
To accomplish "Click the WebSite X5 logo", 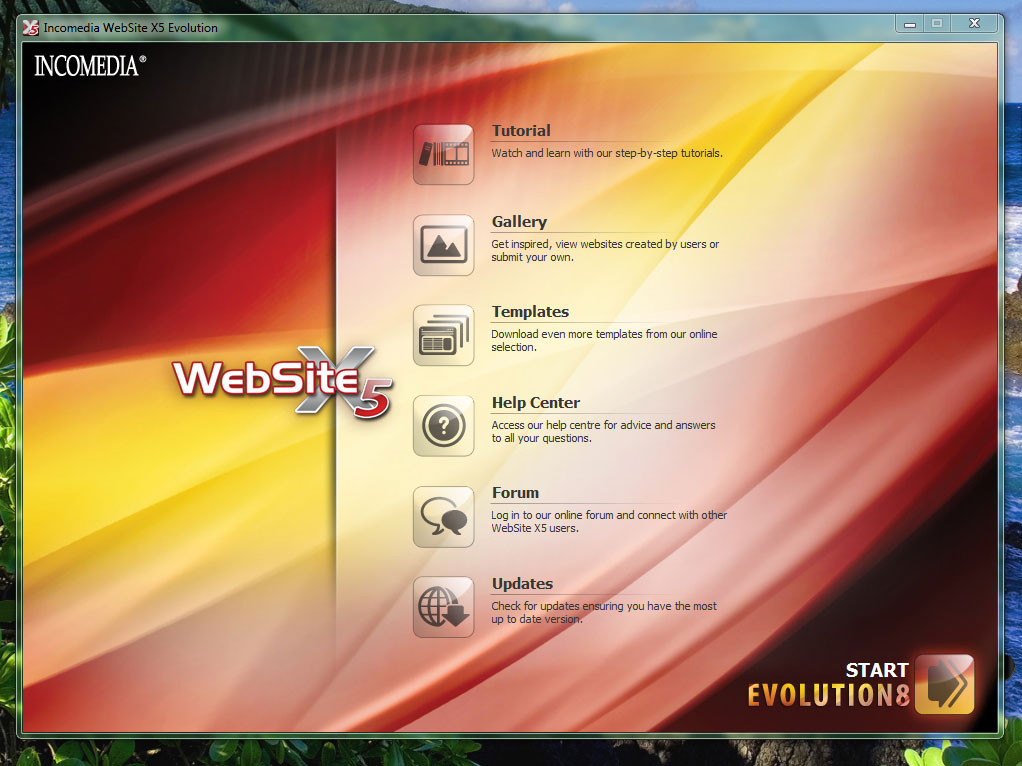I will pyautogui.click(x=283, y=381).
